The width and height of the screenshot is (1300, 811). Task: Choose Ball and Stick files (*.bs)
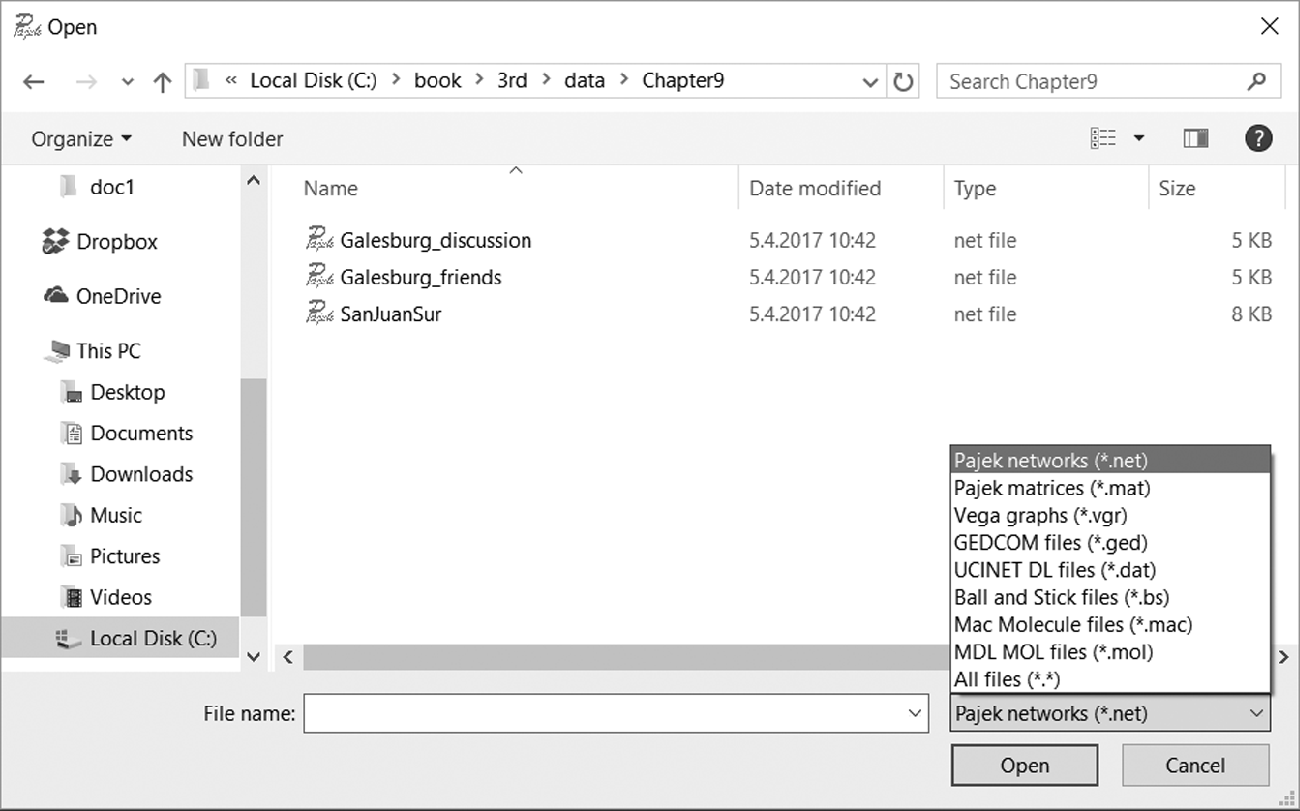[1110, 597]
